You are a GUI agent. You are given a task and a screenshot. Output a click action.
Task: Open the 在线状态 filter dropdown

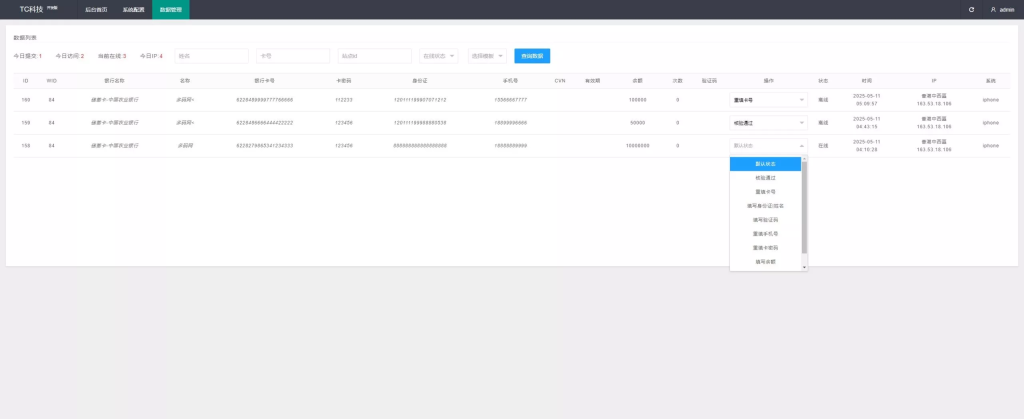pos(439,56)
